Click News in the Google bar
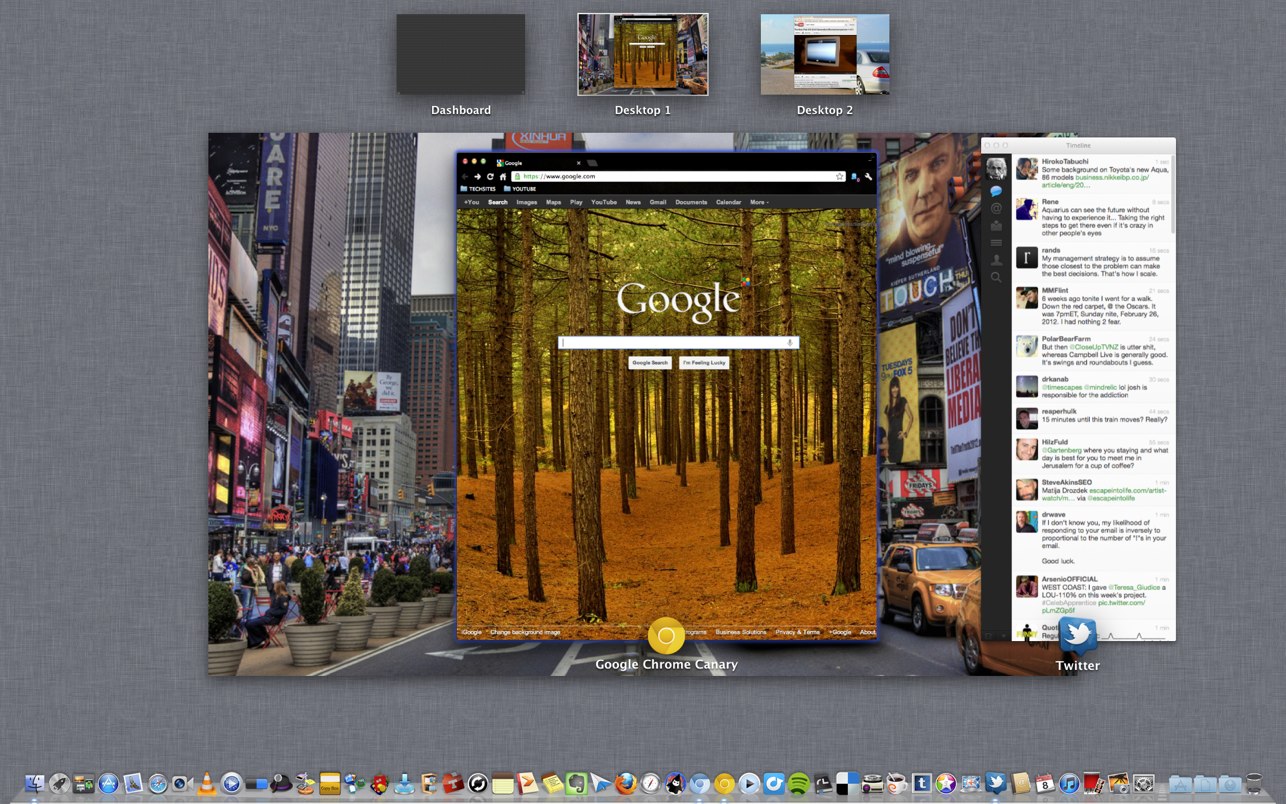This screenshot has height=804, width=1286. point(633,202)
